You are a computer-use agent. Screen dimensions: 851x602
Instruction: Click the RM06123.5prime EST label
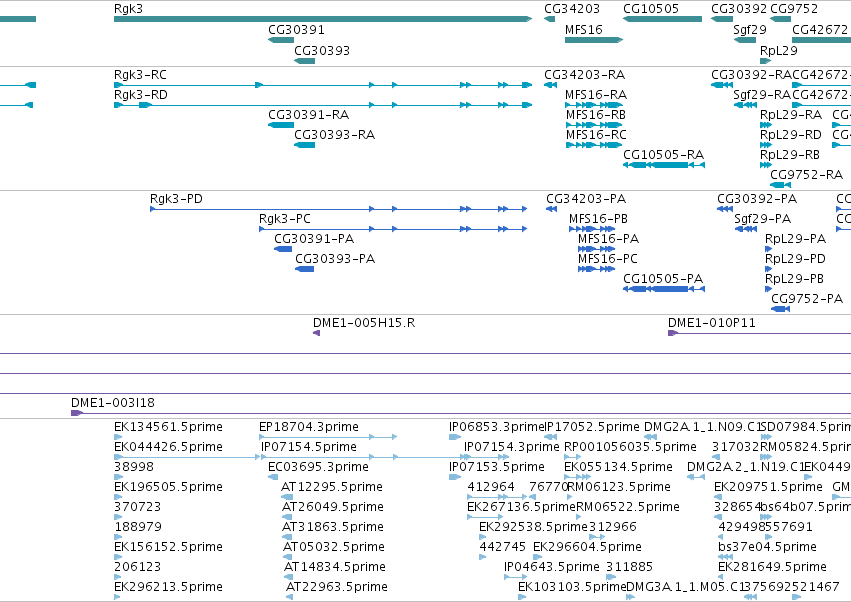click(619, 487)
